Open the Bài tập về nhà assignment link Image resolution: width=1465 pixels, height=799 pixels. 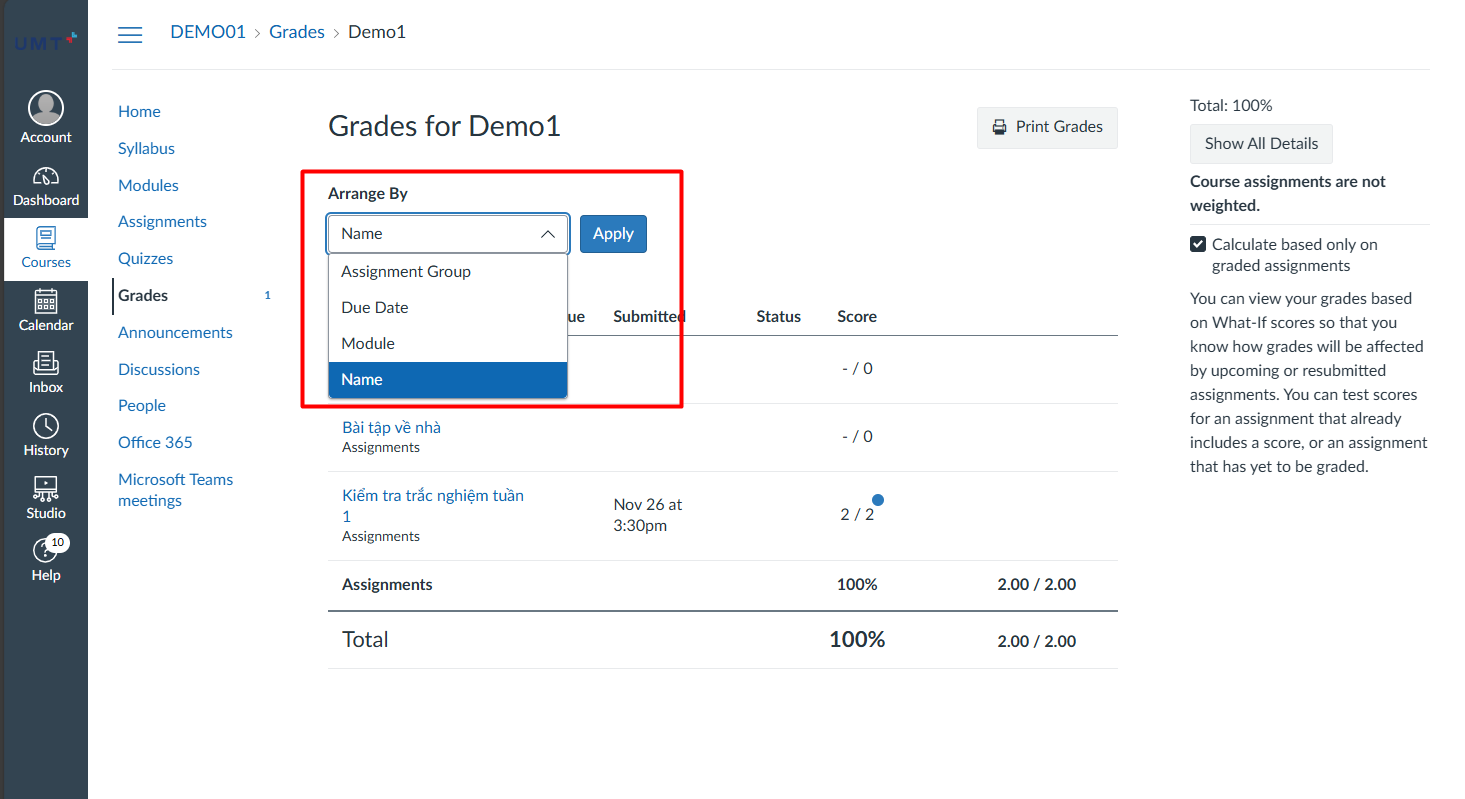[391, 427]
